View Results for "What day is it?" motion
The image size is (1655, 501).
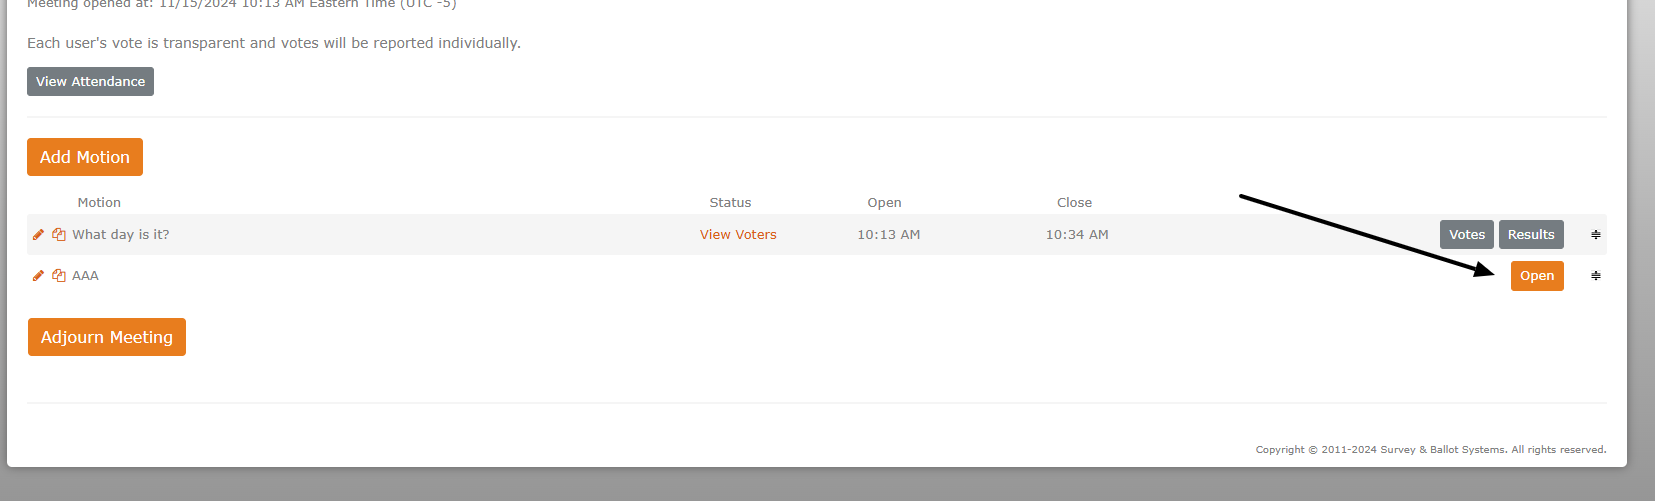(x=1531, y=234)
